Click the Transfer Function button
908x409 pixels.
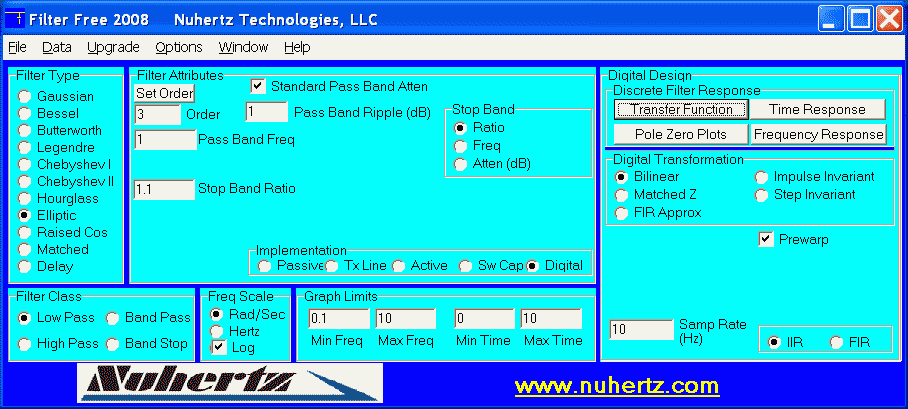[x=681, y=109]
